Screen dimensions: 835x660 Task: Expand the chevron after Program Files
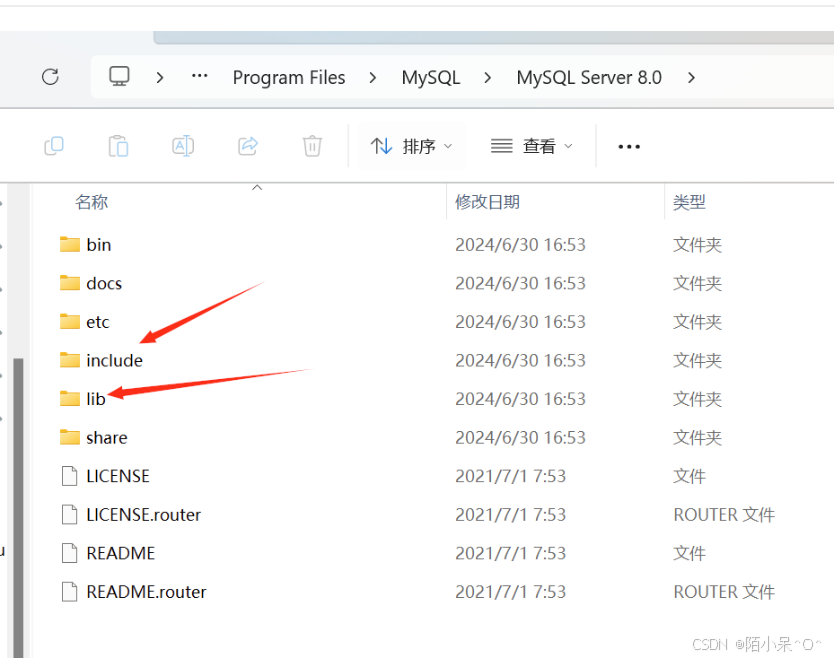tap(373, 78)
